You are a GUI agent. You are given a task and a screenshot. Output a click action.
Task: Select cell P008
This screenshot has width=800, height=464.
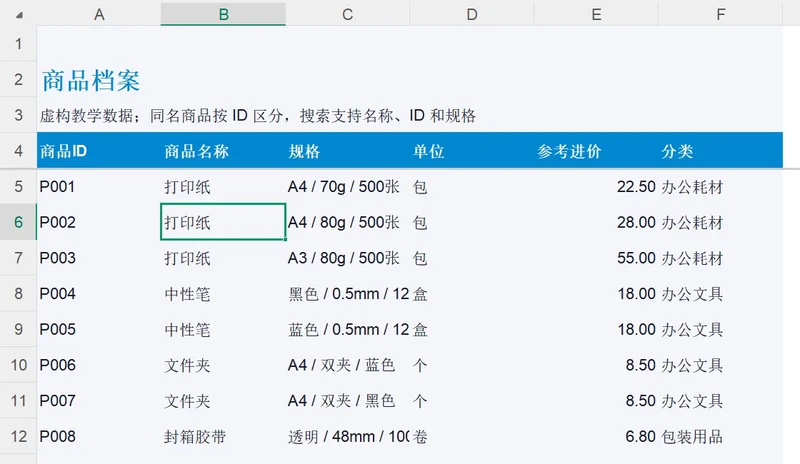tap(99, 436)
